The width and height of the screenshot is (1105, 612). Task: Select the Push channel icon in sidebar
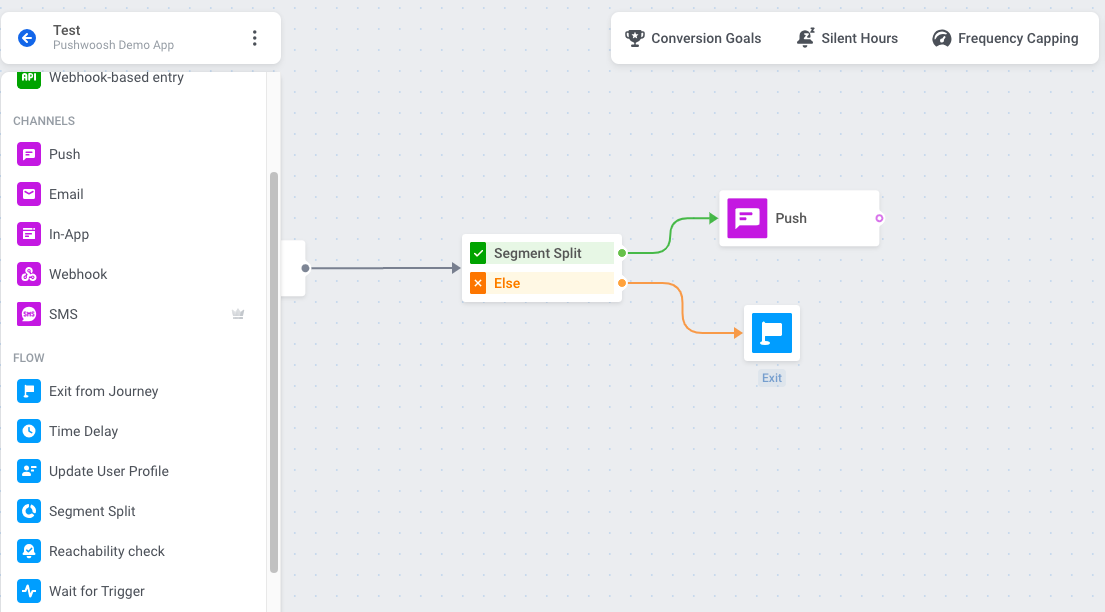pos(29,154)
